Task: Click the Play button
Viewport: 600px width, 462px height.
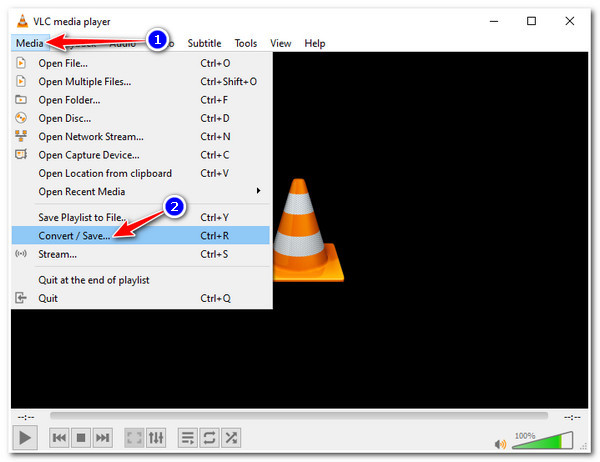Action: (25, 438)
